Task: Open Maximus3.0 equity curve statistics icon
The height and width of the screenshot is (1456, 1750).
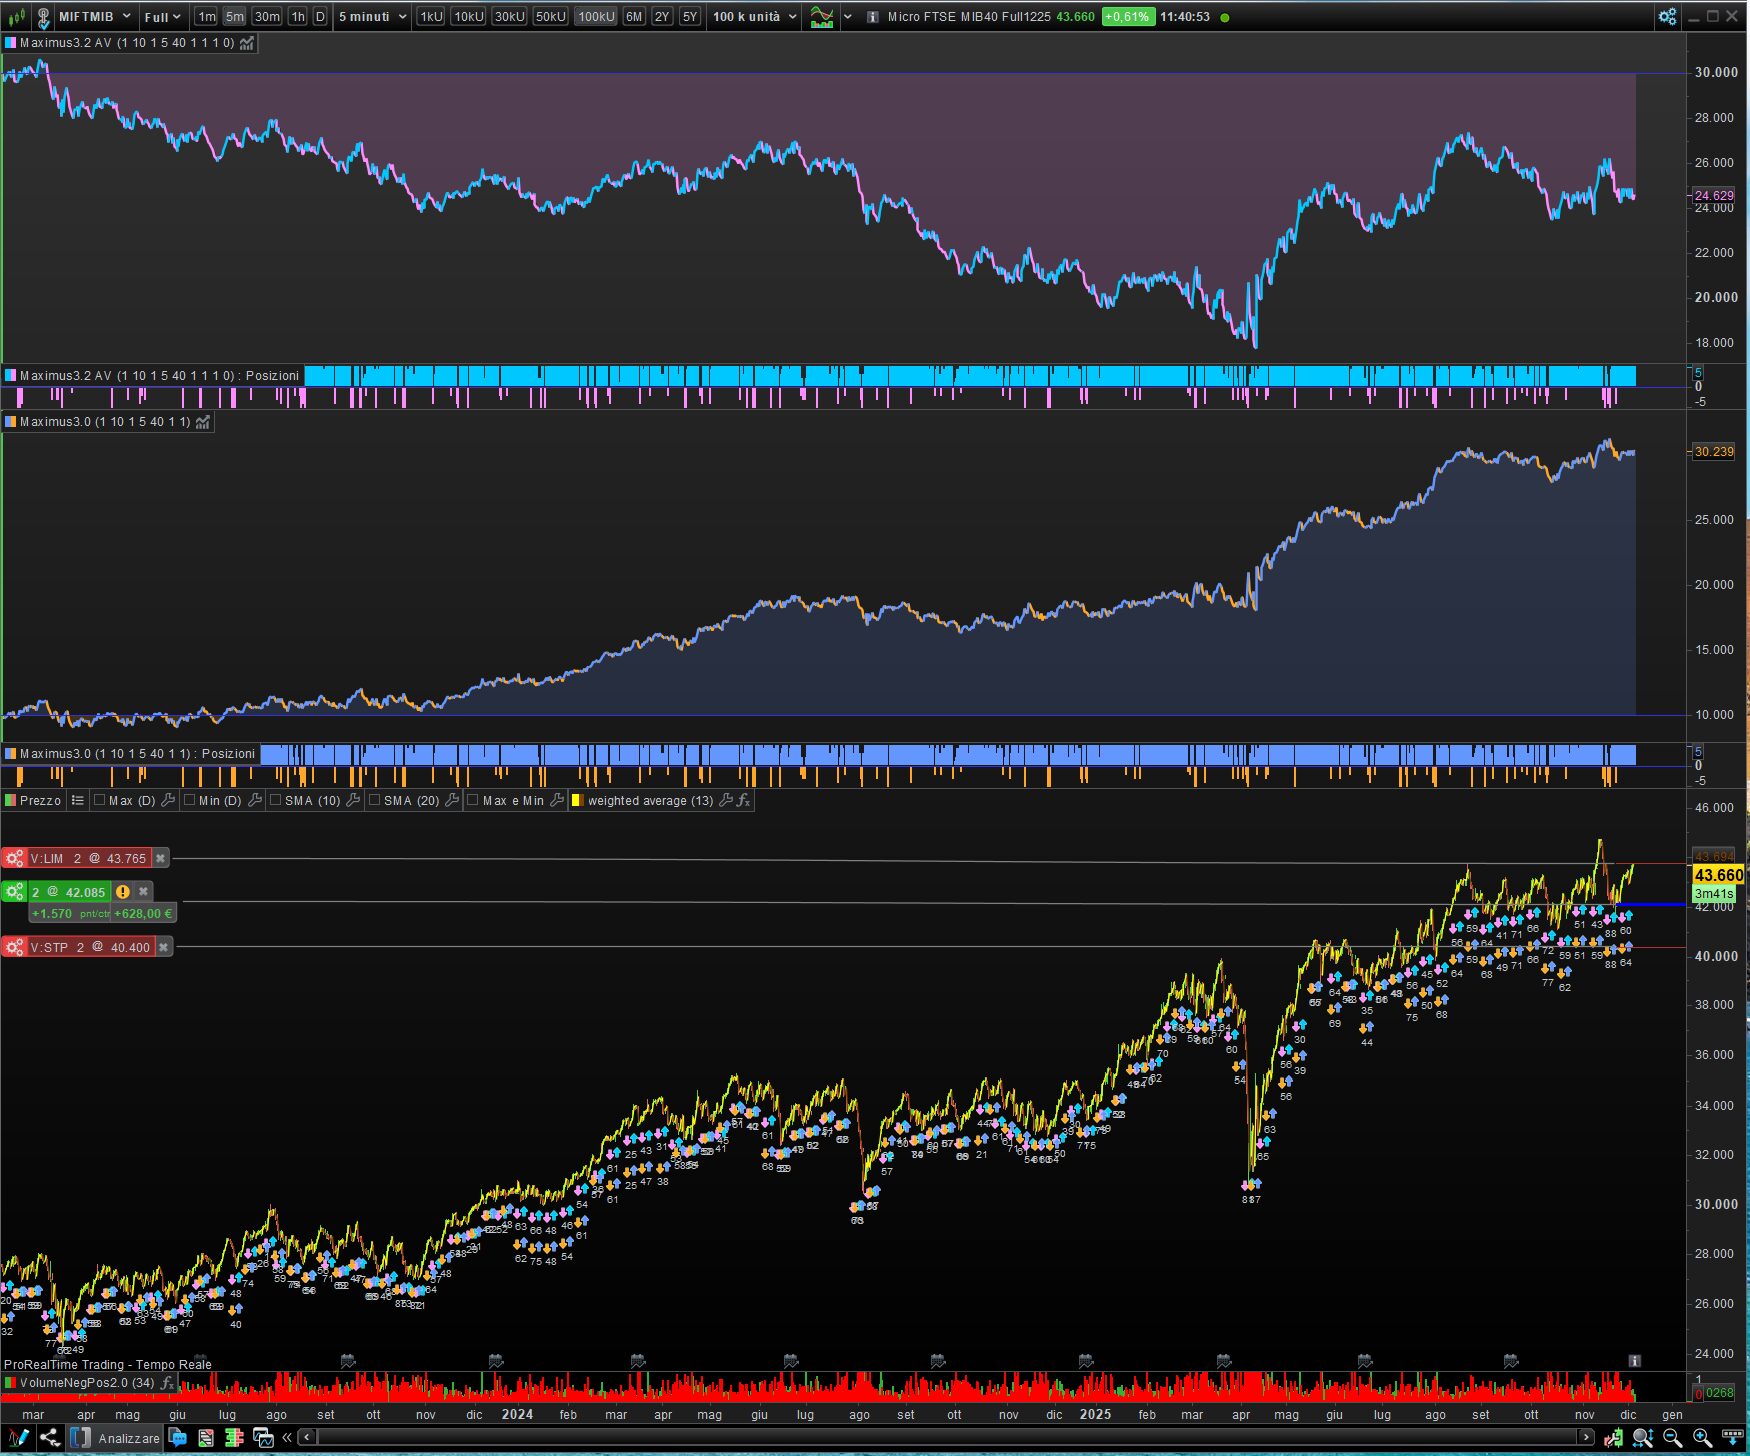Action: pyautogui.click(x=203, y=422)
